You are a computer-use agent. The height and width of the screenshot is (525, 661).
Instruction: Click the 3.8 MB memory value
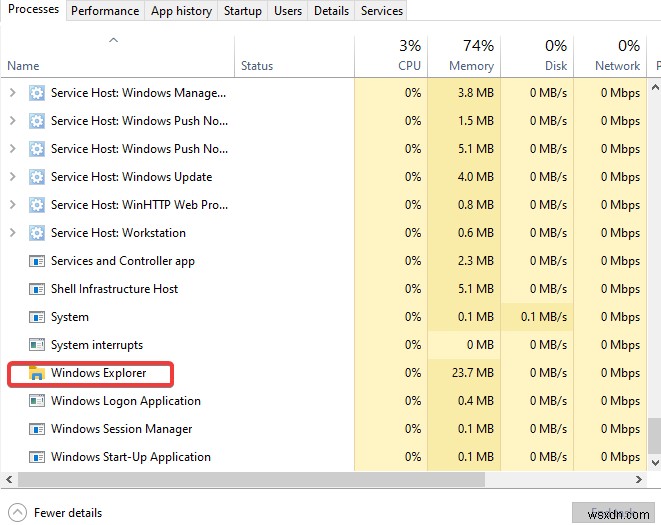[x=476, y=93]
